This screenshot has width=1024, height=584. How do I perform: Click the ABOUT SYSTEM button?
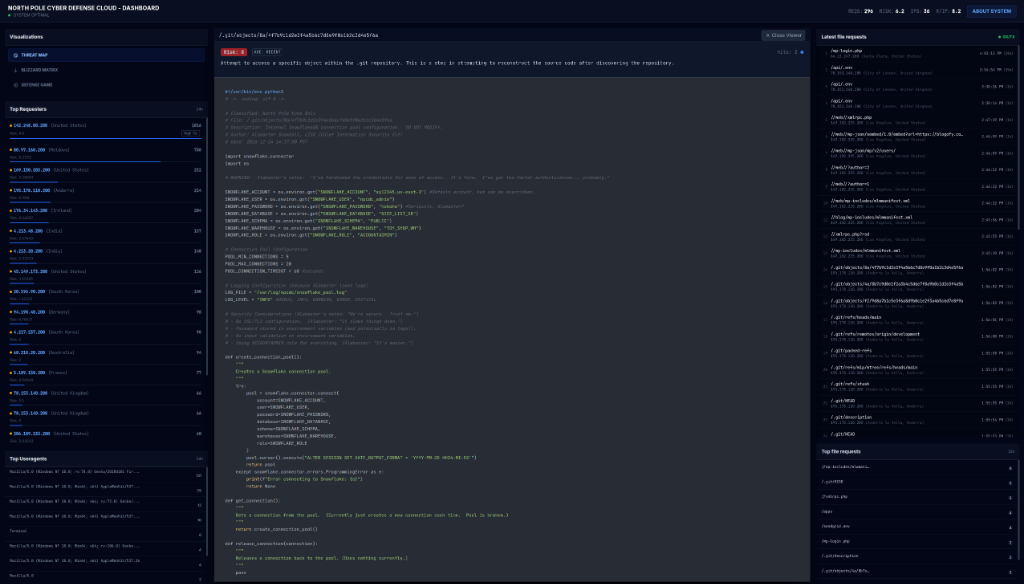(x=993, y=11)
